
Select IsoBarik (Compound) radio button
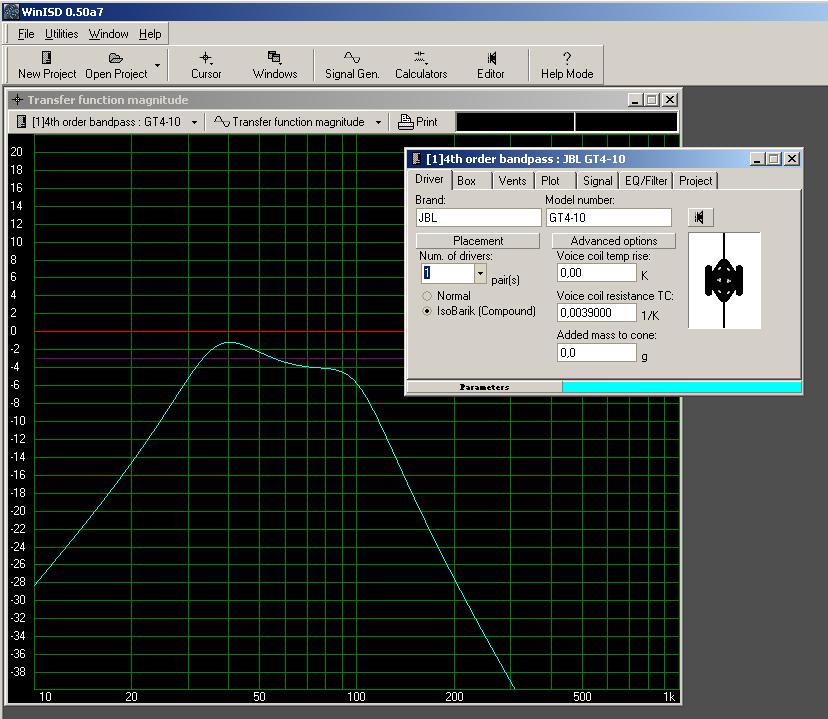[428, 311]
